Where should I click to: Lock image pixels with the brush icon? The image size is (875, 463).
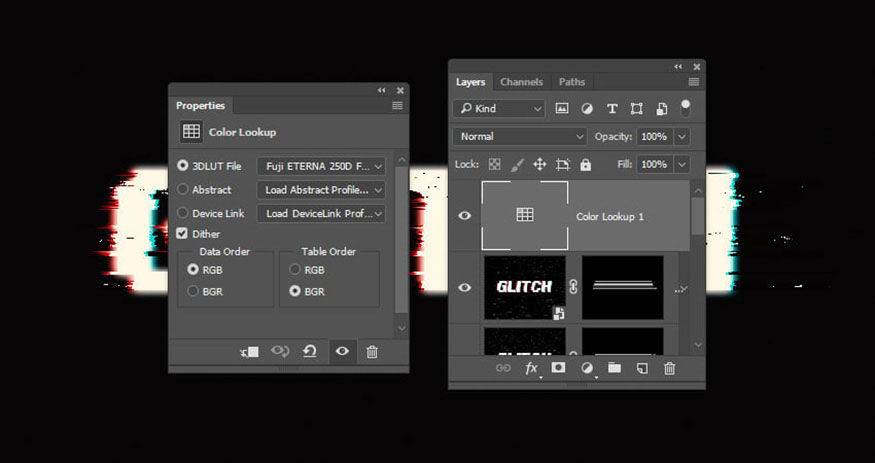point(517,165)
